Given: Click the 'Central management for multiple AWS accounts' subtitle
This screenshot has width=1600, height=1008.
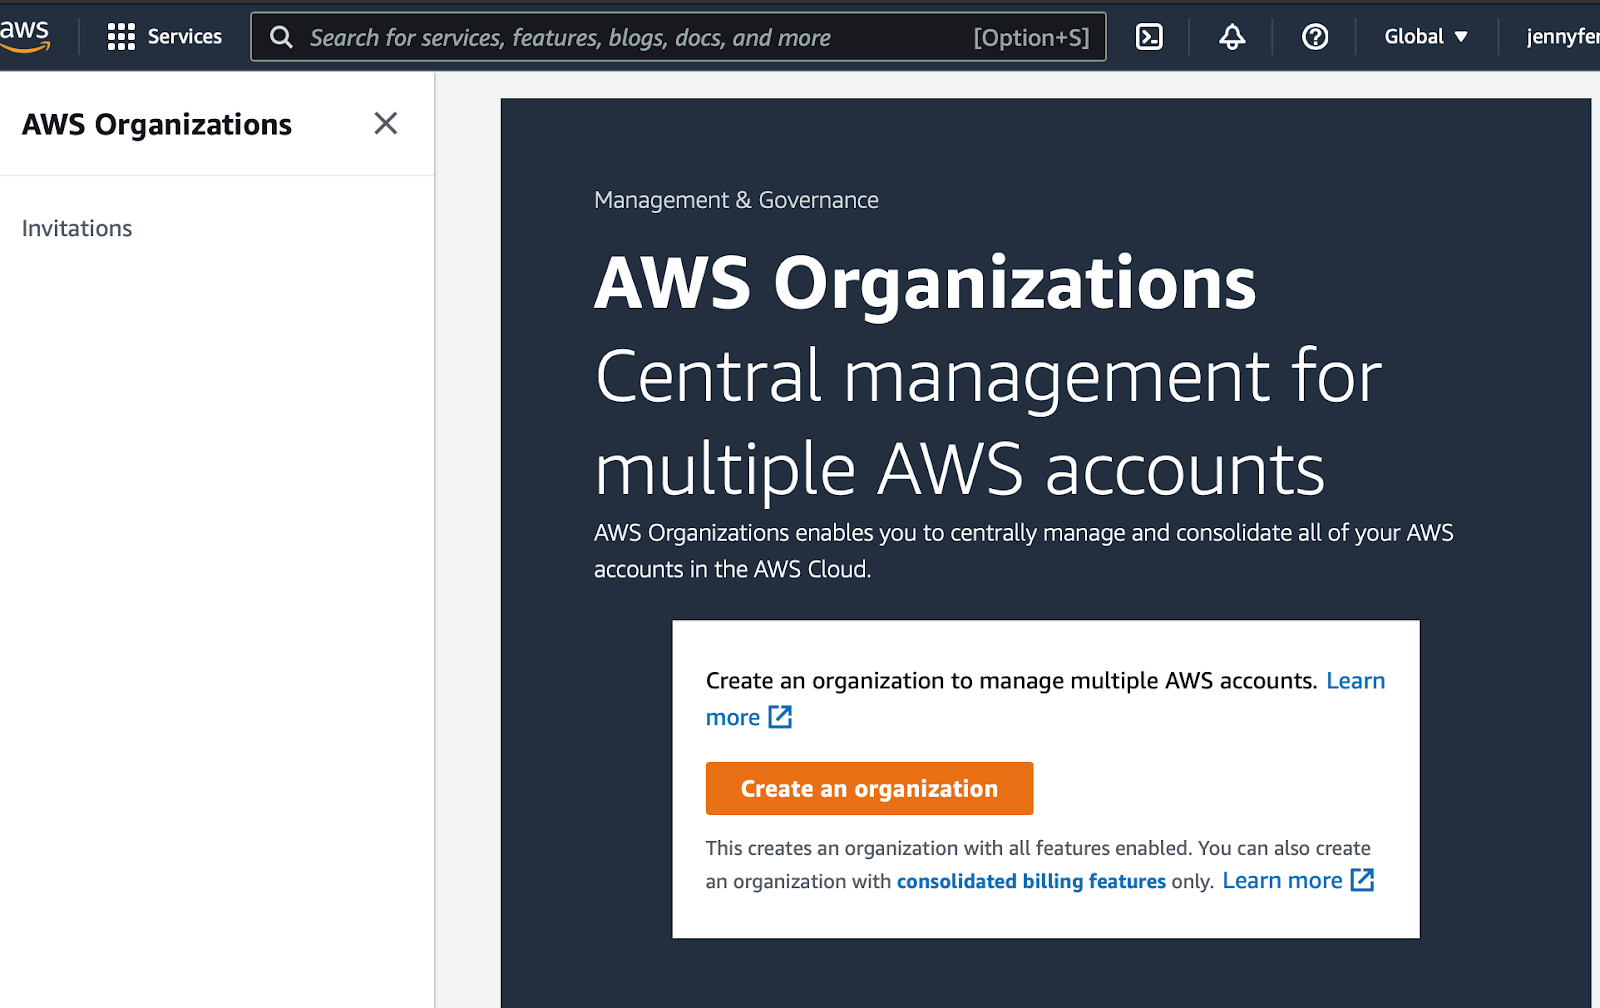Looking at the screenshot, I should coord(988,422).
